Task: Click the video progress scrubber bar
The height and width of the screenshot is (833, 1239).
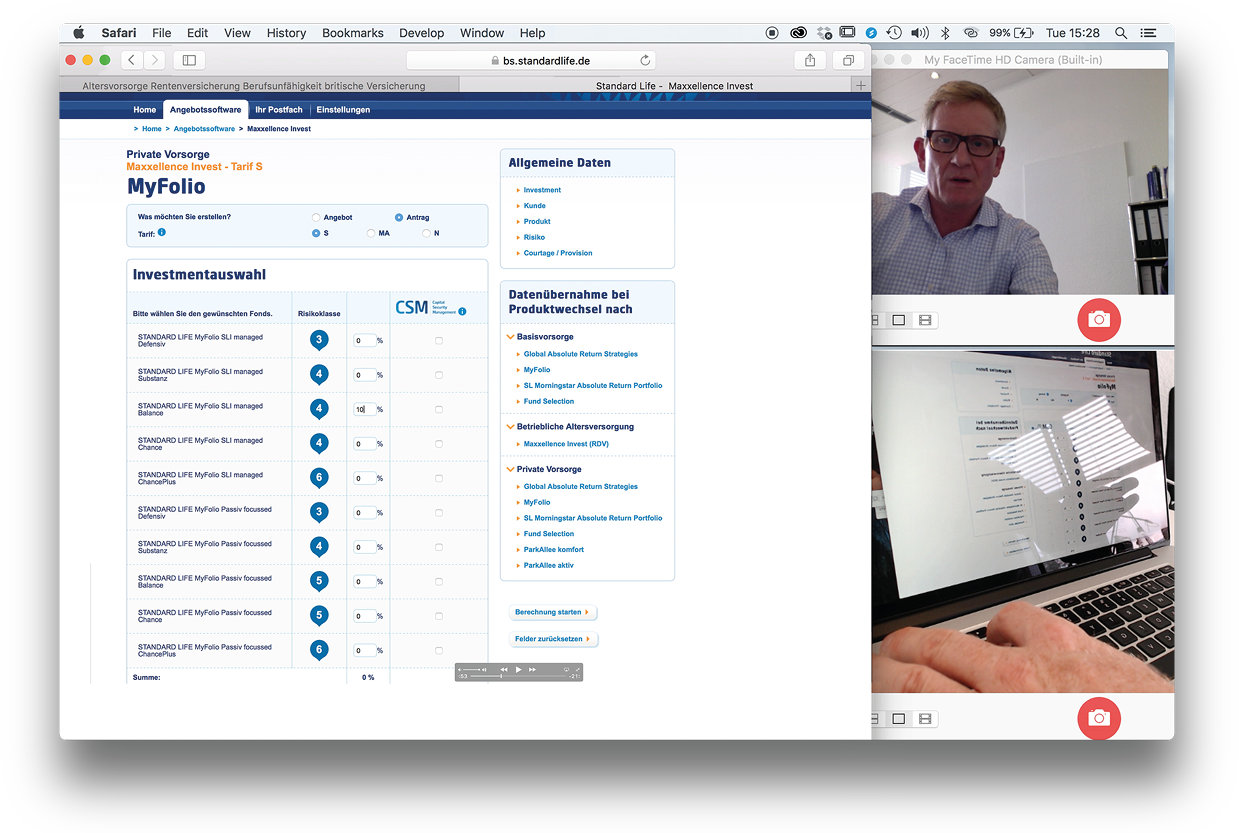Action: [x=518, y=677]
